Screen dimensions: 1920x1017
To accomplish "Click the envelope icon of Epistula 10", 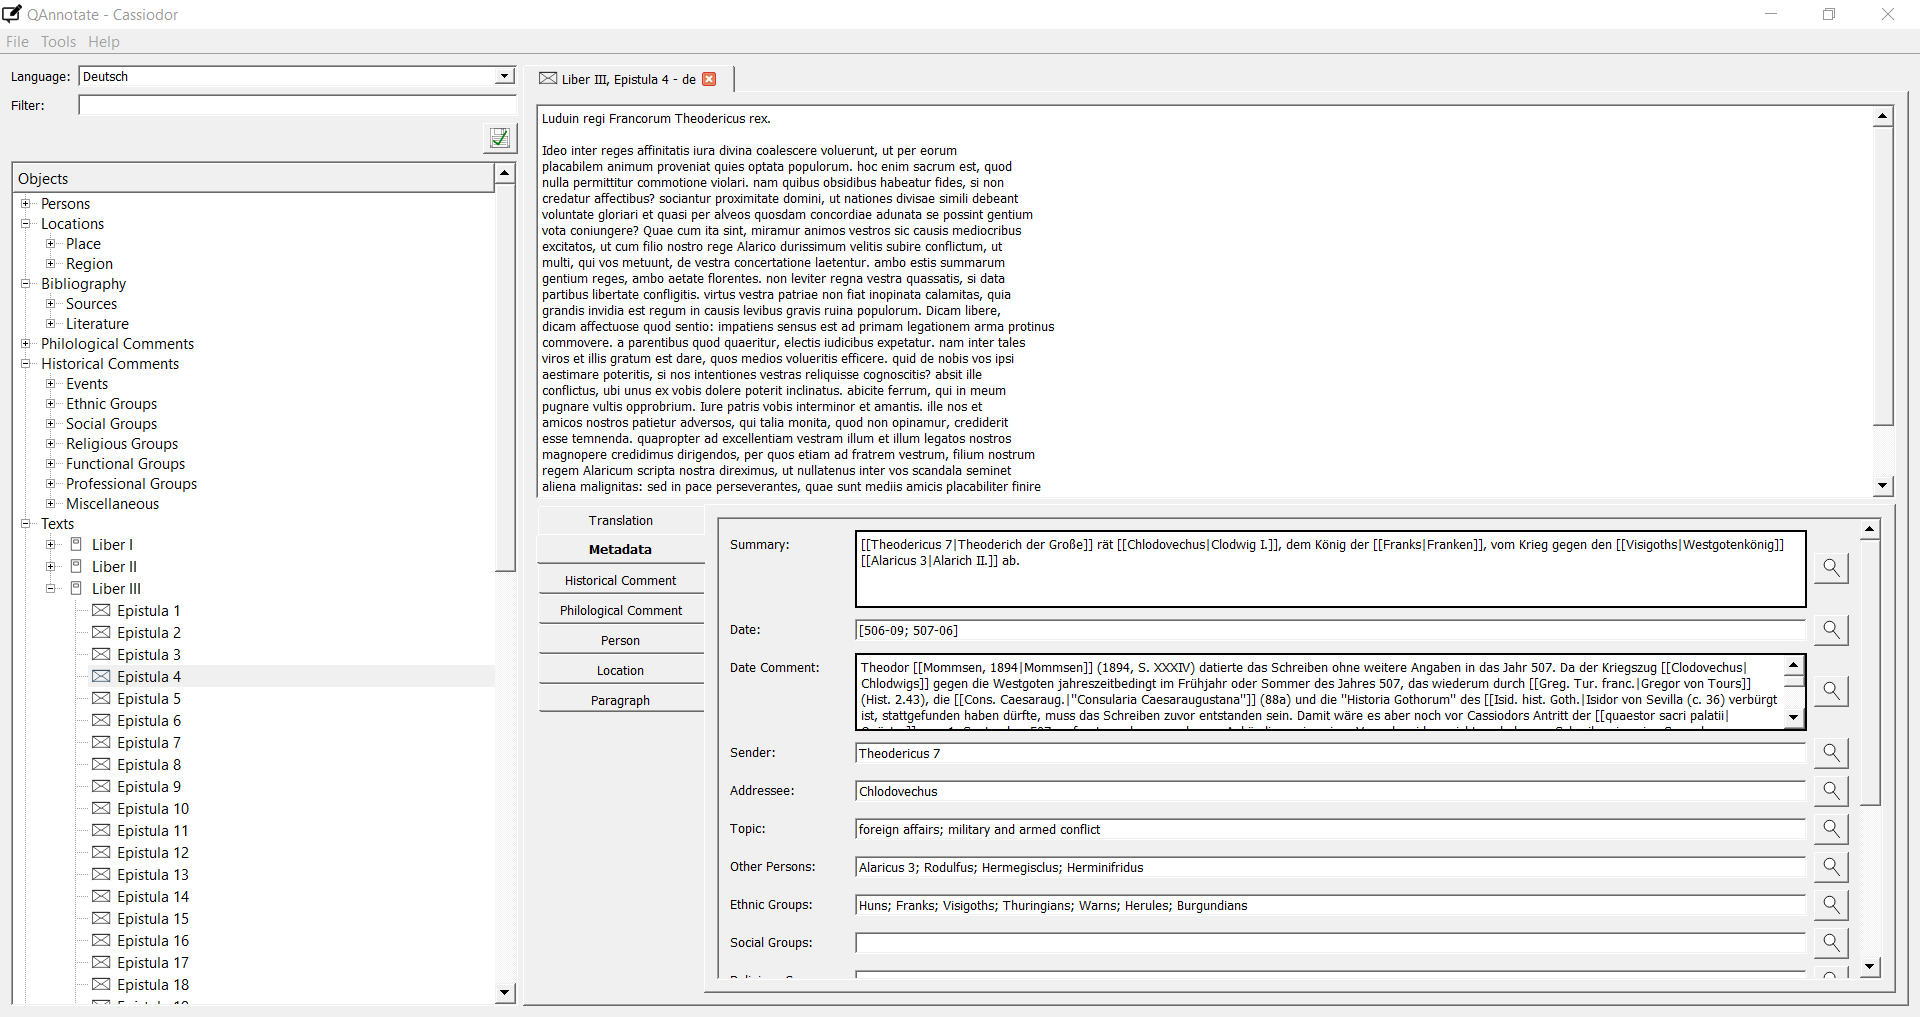I will click(x=101, y=808).
